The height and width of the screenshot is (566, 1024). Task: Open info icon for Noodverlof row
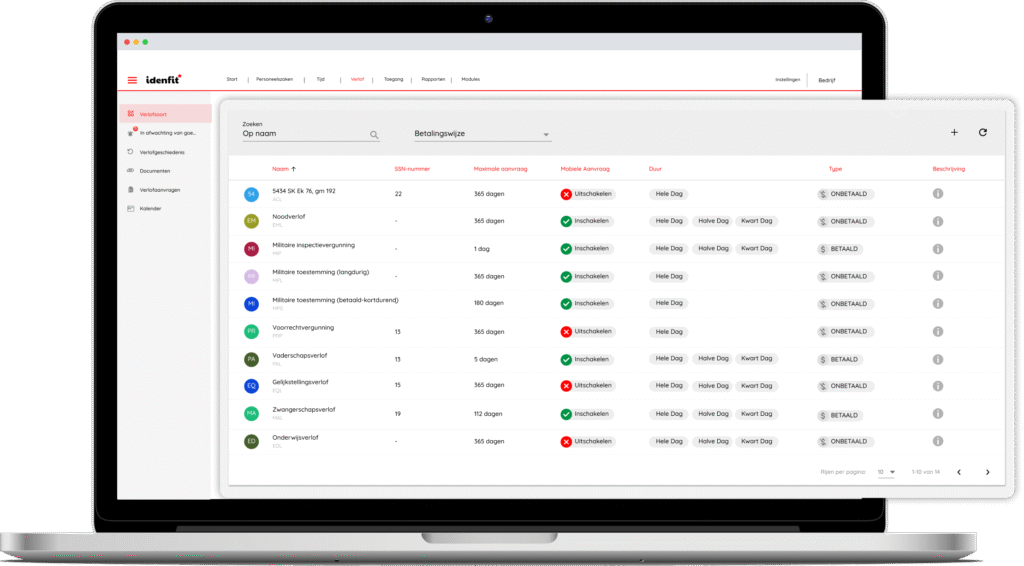point(938,221)
